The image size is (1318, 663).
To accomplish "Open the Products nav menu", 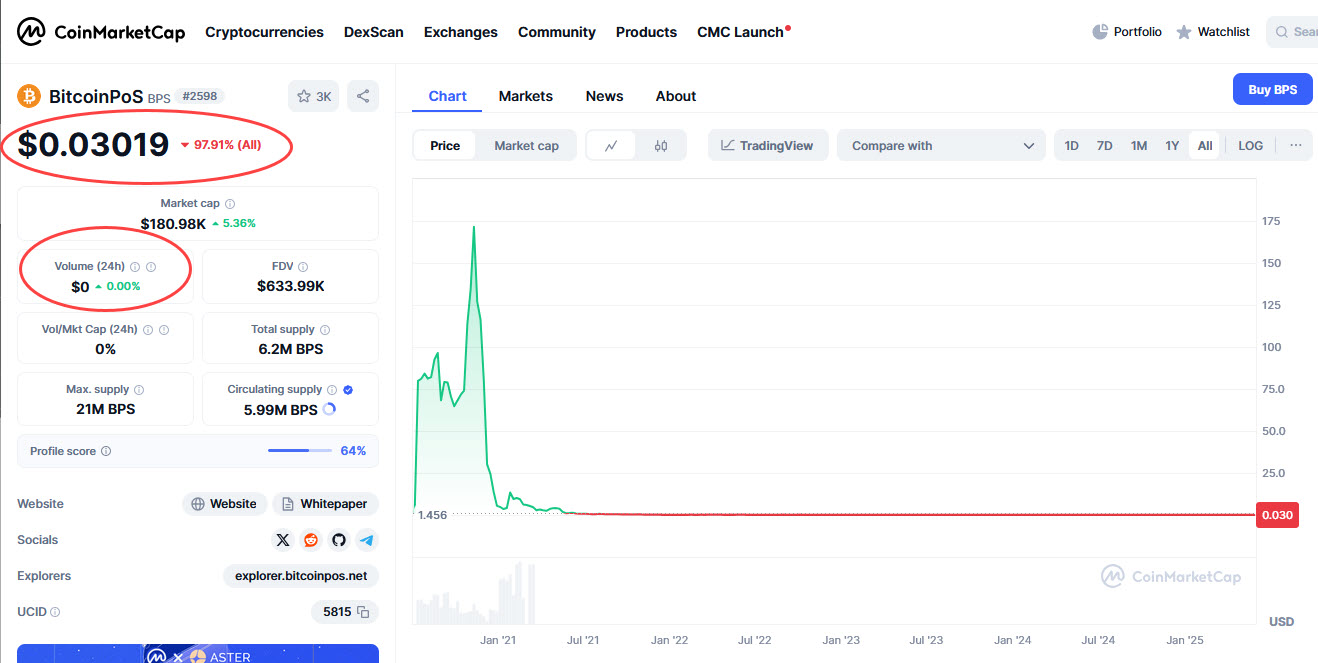I will point(646,32).
